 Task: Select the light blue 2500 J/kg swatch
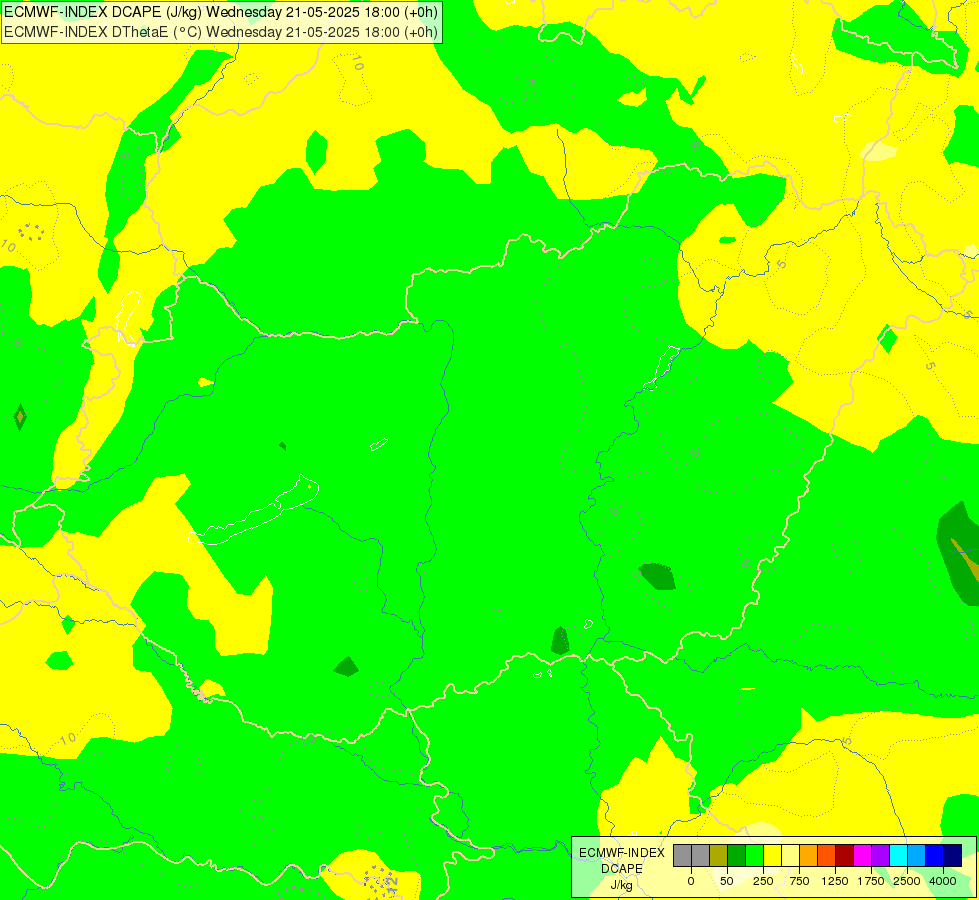[917, 855]
